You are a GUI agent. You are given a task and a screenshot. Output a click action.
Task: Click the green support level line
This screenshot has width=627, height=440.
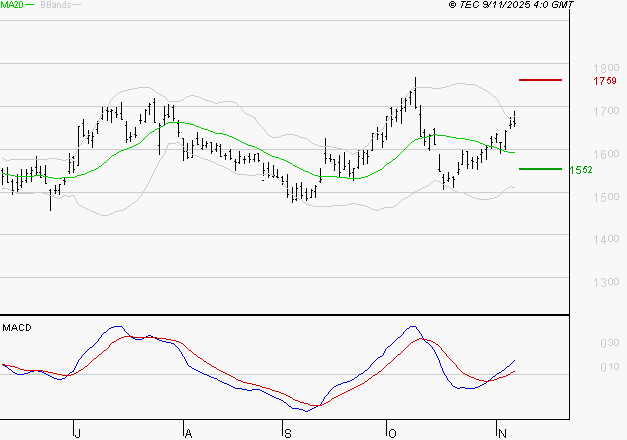click(x=540, y=169)
